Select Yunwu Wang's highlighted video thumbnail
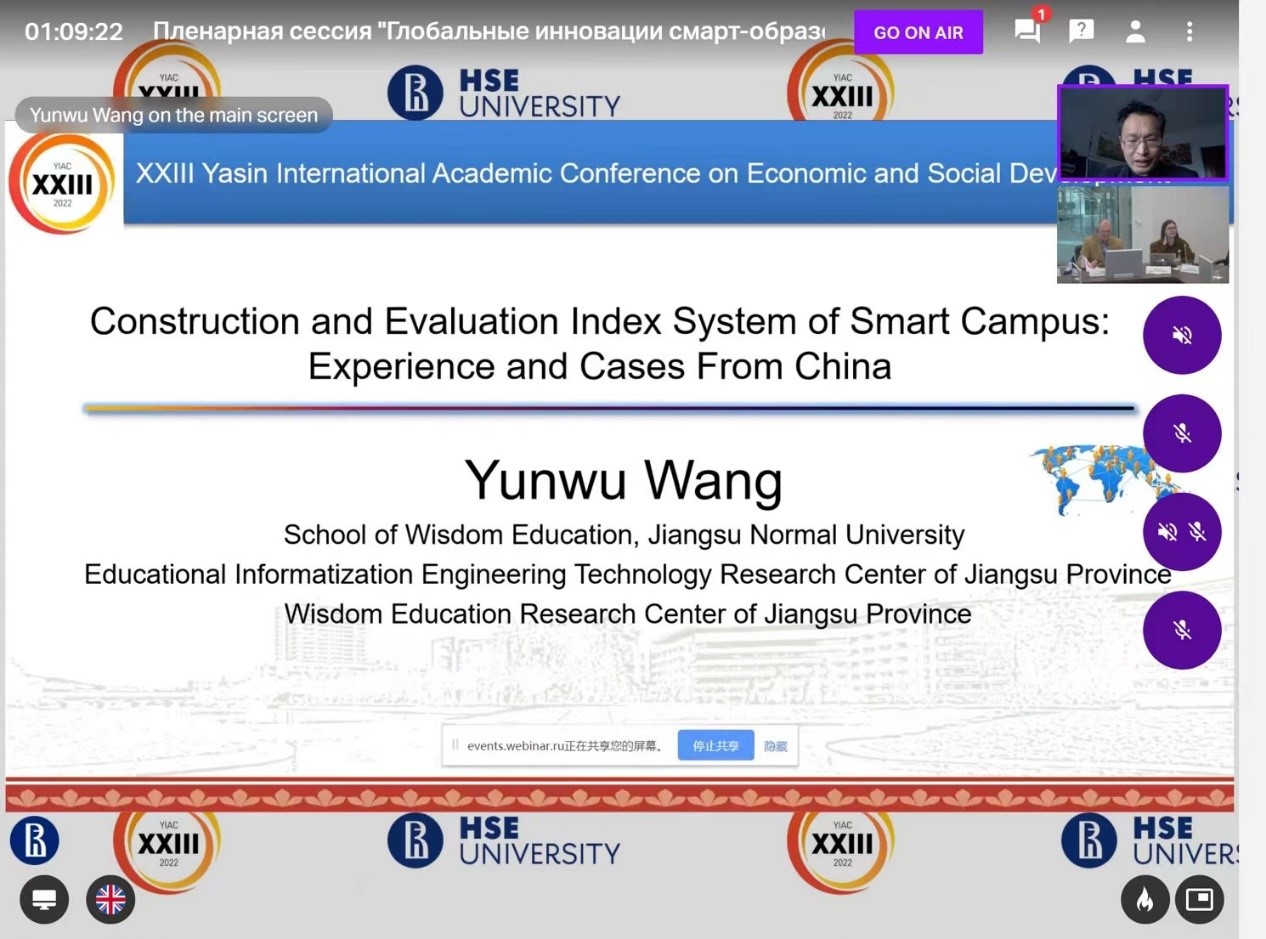Screen dimensions: 1266x939 tap(1142, 133)
